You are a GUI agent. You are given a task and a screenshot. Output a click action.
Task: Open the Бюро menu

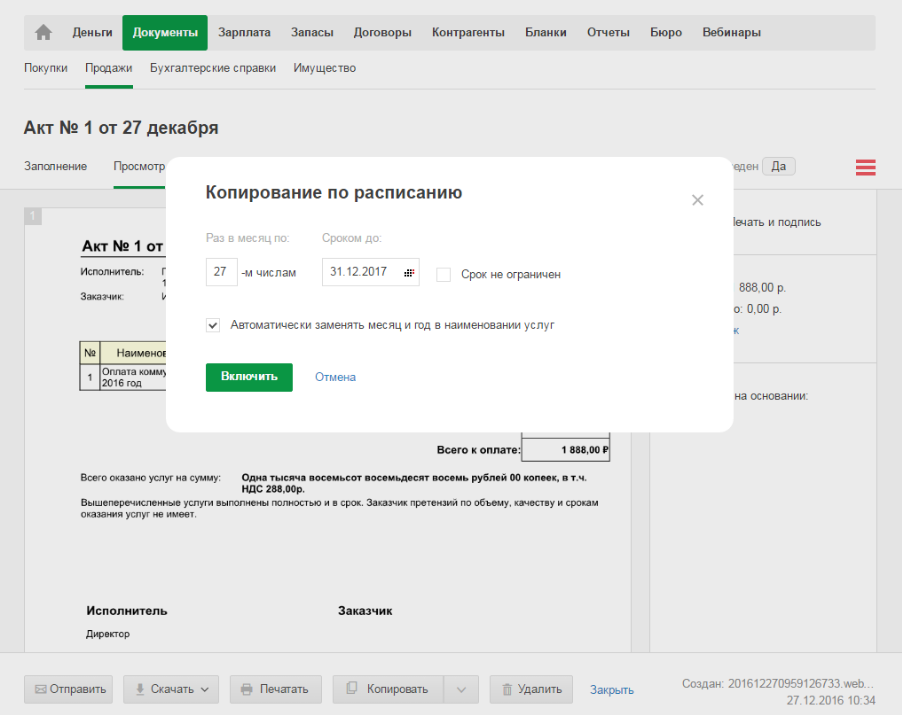pos(666,32)
